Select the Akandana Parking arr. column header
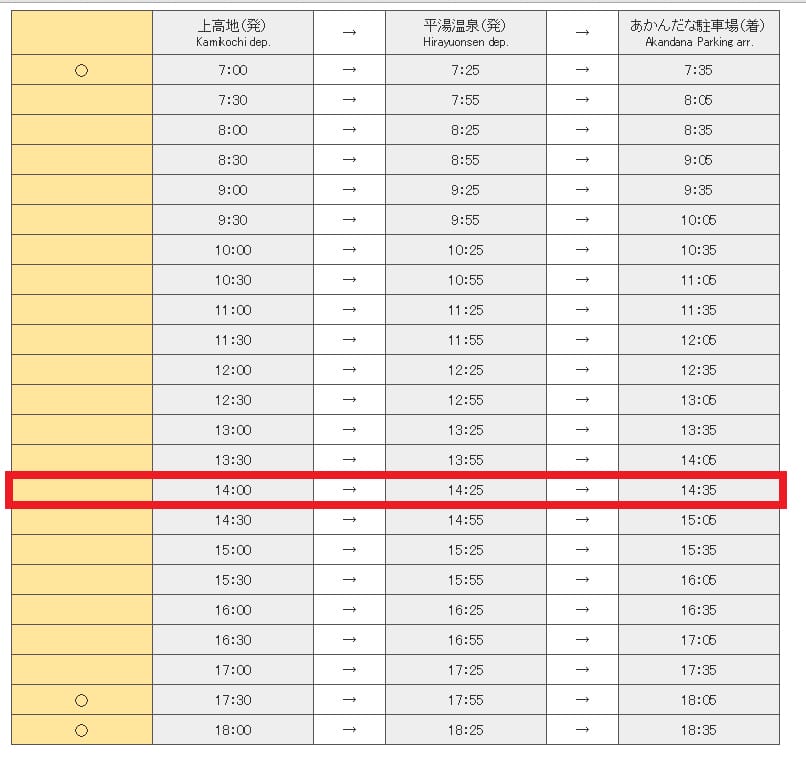This screenshot has height=766, width=806. tap(699, 32)
